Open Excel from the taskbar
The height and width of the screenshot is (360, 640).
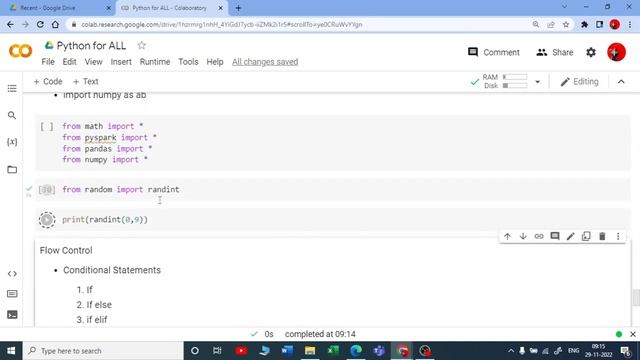[x=333, y=351]
